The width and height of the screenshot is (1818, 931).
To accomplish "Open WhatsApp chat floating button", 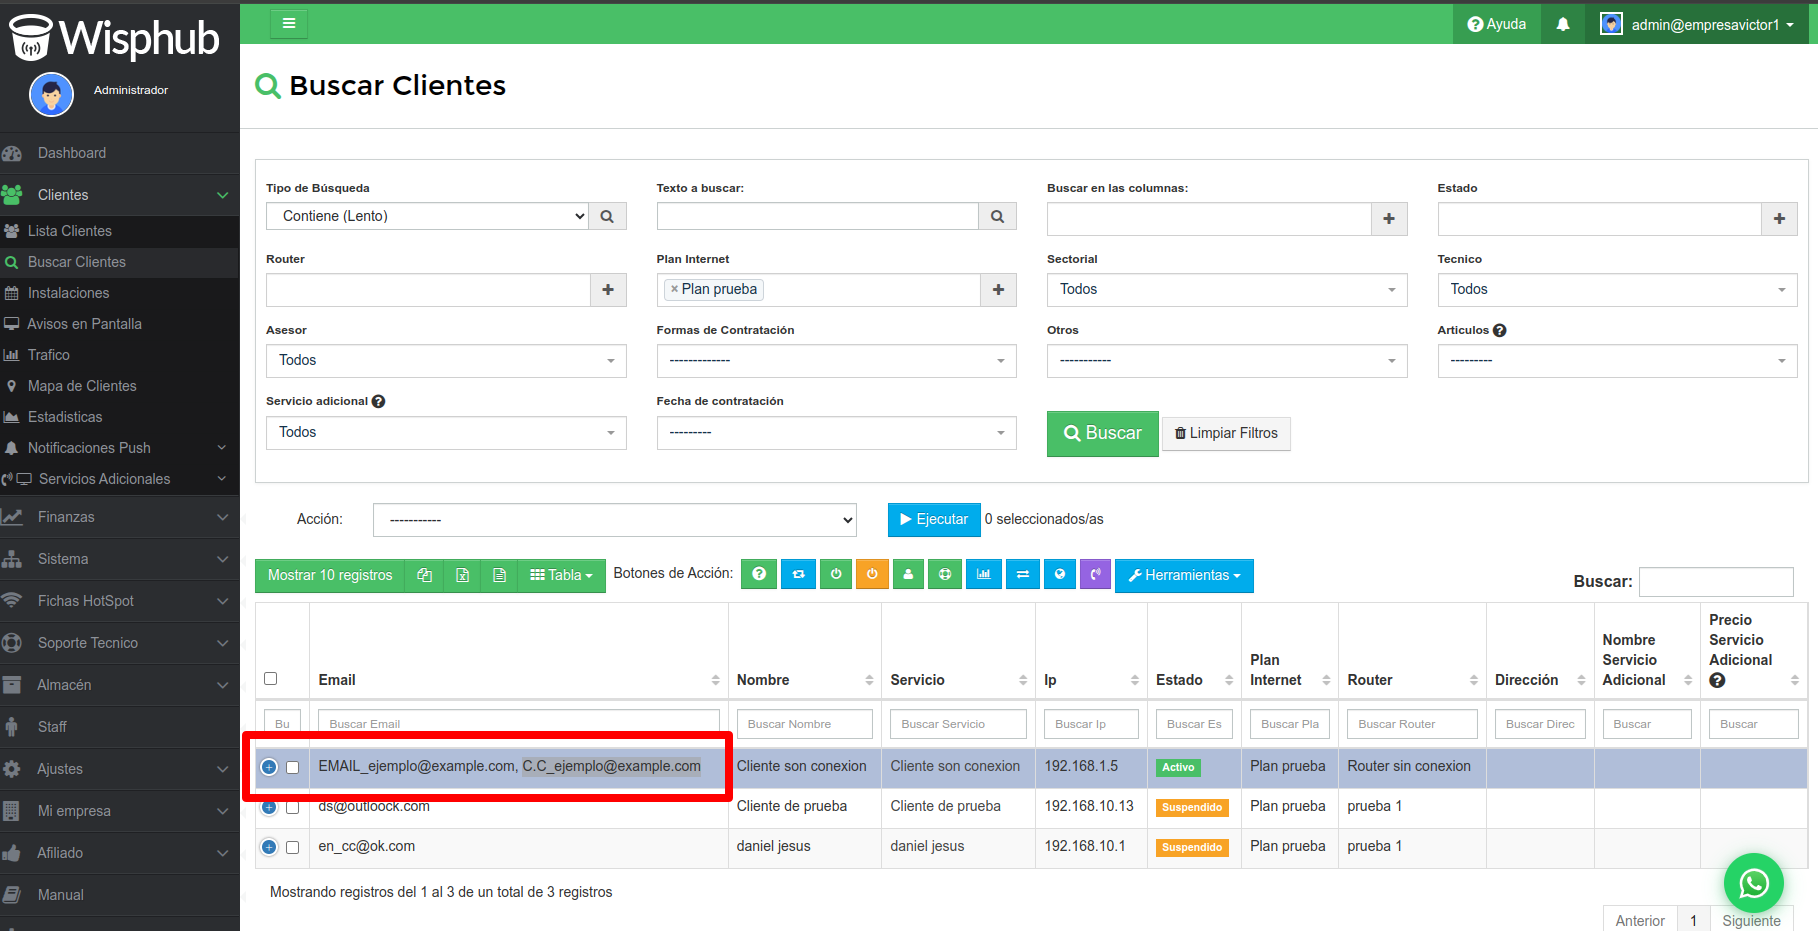I will click(x=1753, y=883).
